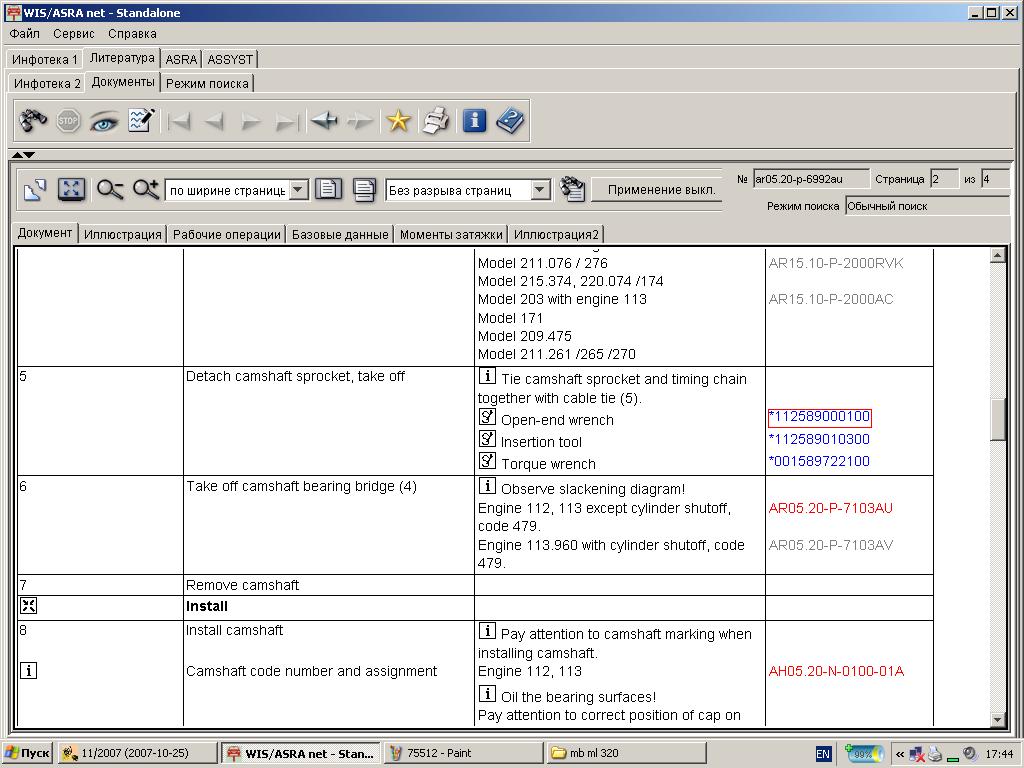This screenshot has height=768, width=1024.
Task: Zoom in with magnifier plus icon
Action: click(146, 189)
